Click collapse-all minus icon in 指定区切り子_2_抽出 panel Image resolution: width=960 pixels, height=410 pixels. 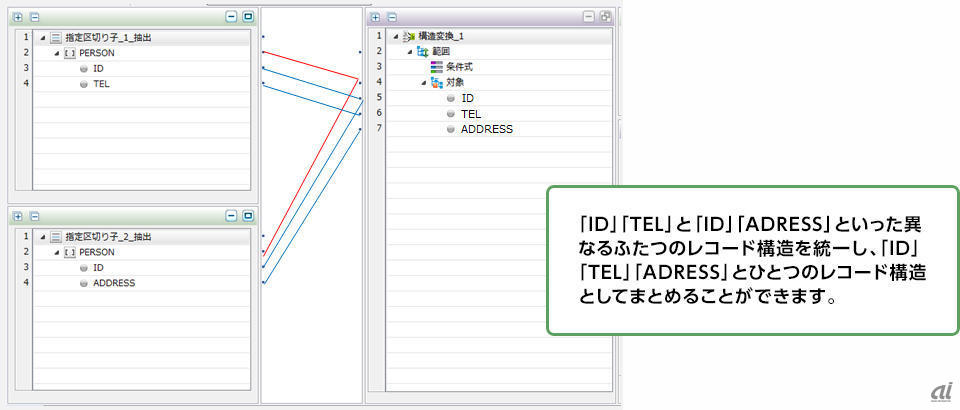[34, 216]
